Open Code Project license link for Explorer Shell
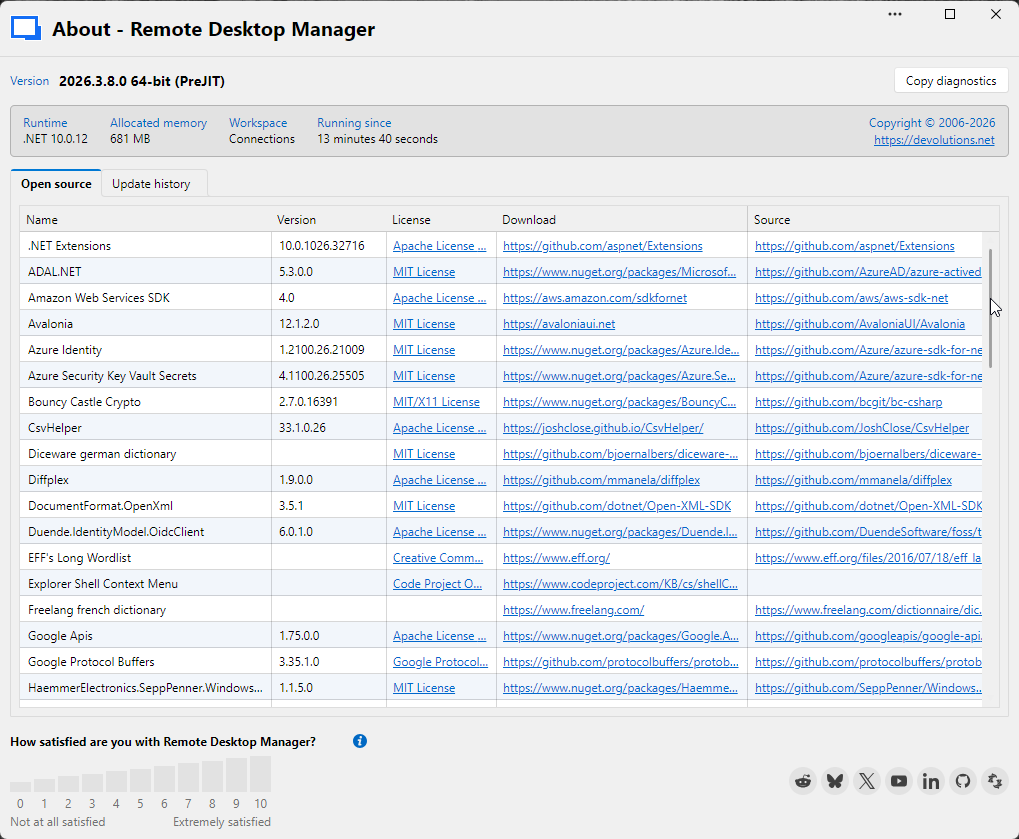 tap(437, 584)
